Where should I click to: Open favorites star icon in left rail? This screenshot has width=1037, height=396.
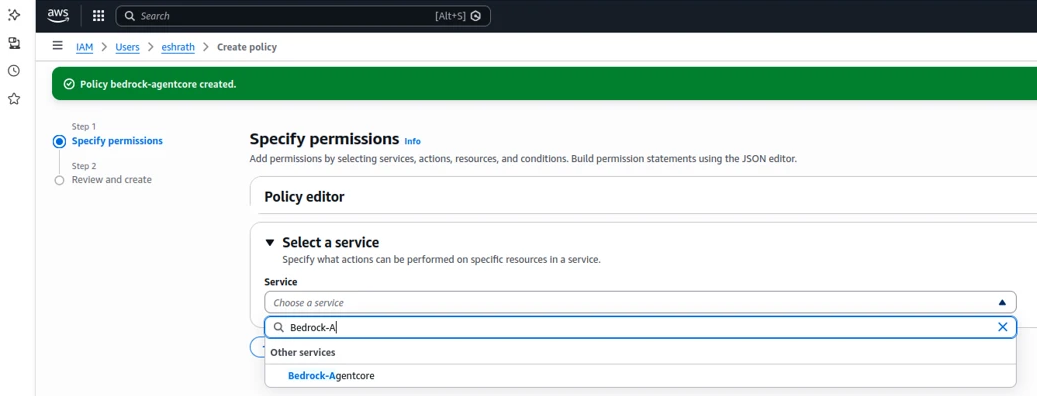coord(14,99)
